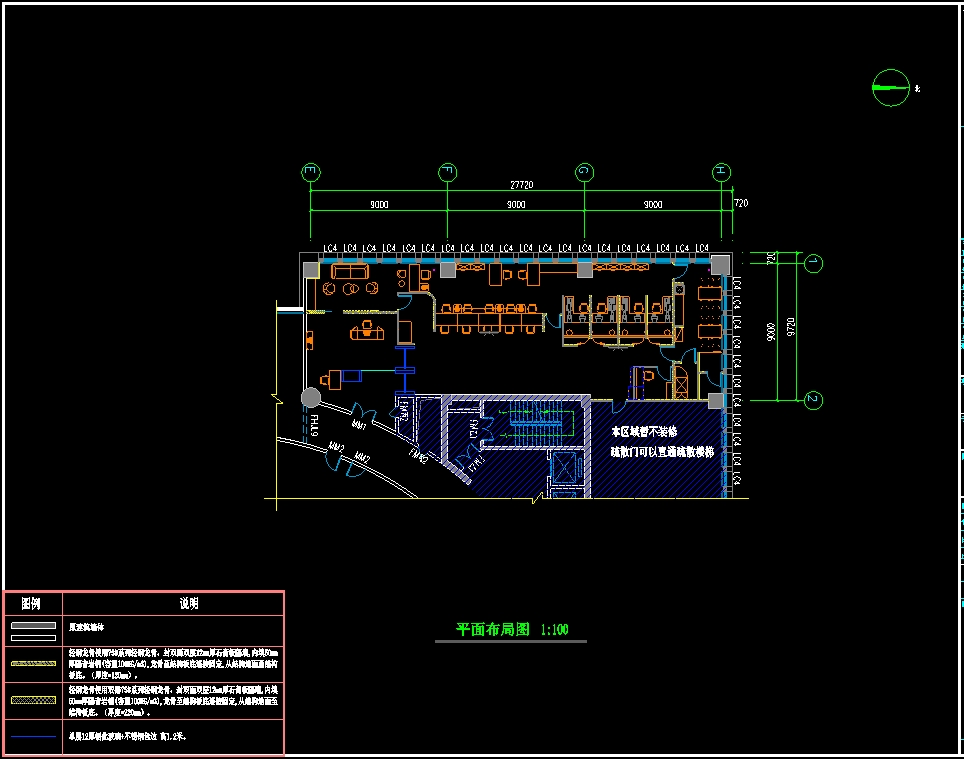Select grid axis bubble E
Viewport: 964px width, 759px height.
pyautogui.click(x=310, y=173)
